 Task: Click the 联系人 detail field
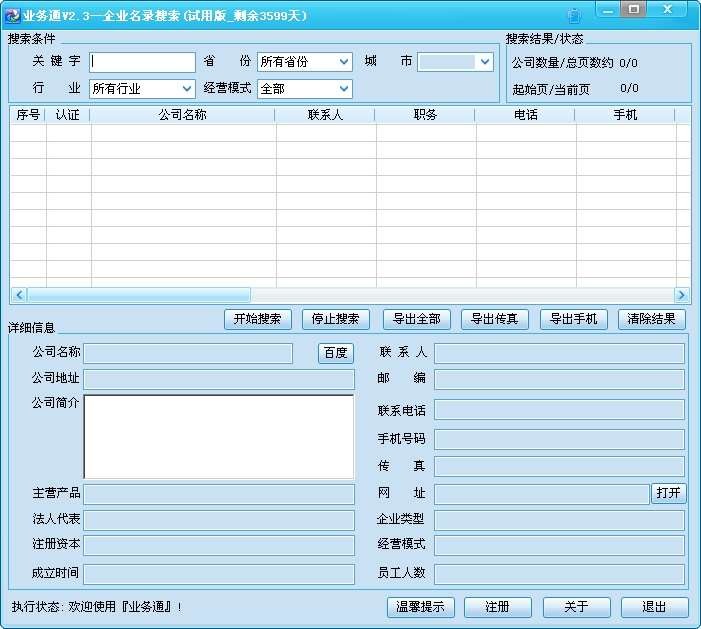[559, 354]
